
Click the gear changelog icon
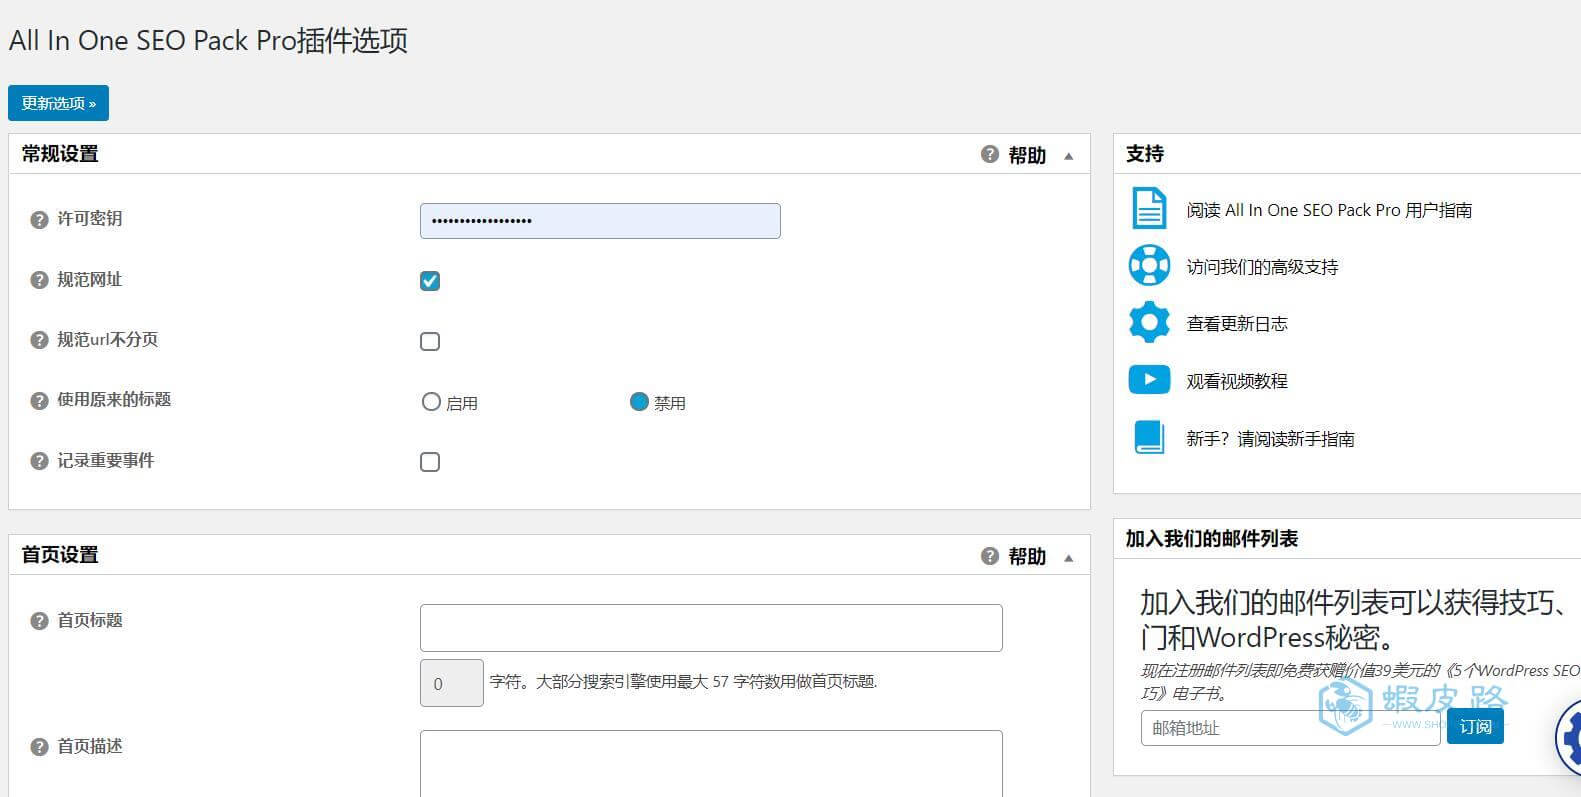pyautogui.click(x=1149, y=323)
